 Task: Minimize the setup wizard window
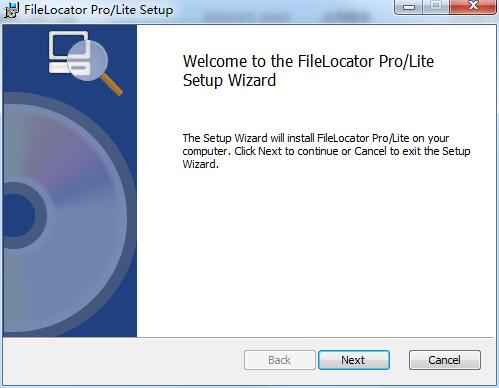(x=408, y=7)
